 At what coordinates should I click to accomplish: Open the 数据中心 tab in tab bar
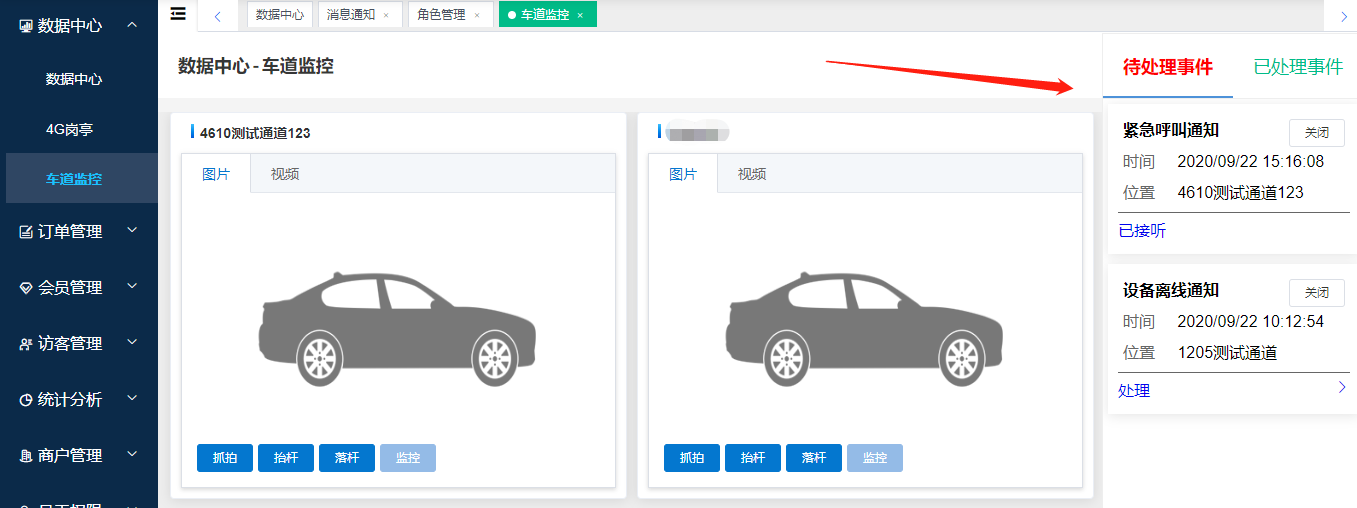coord(280,15)
